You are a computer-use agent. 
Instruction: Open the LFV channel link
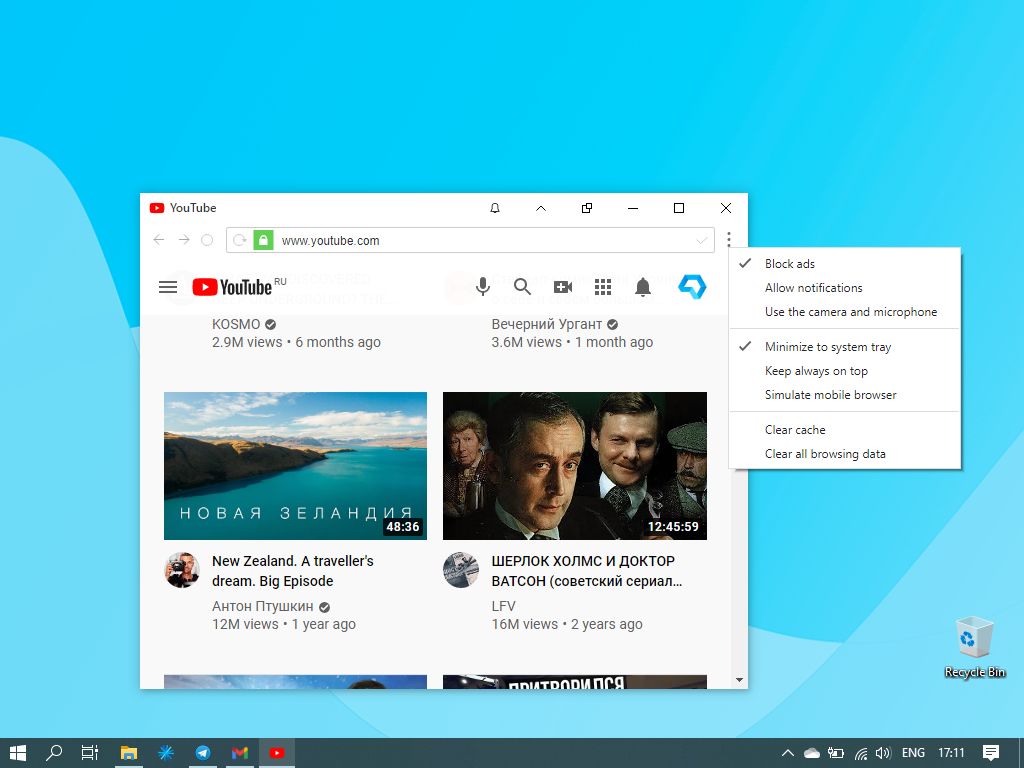coord(504,606)
